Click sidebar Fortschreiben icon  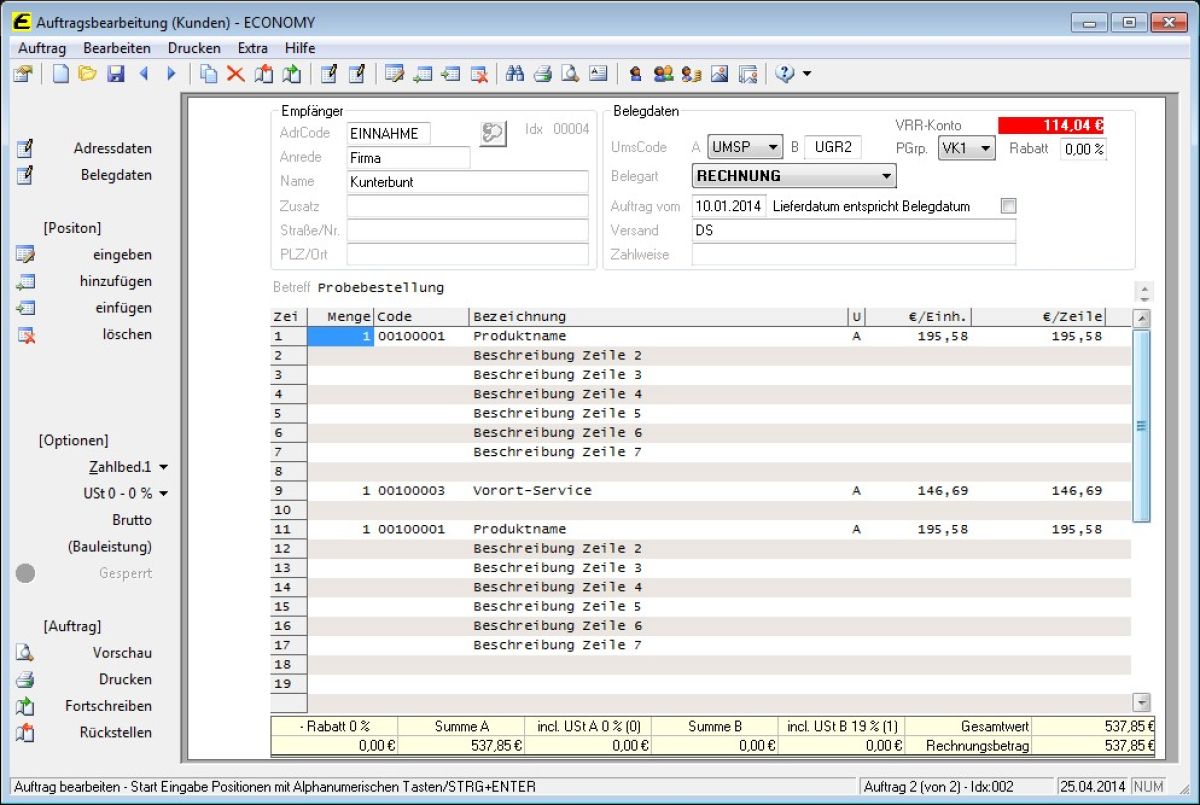click(25, 706)
